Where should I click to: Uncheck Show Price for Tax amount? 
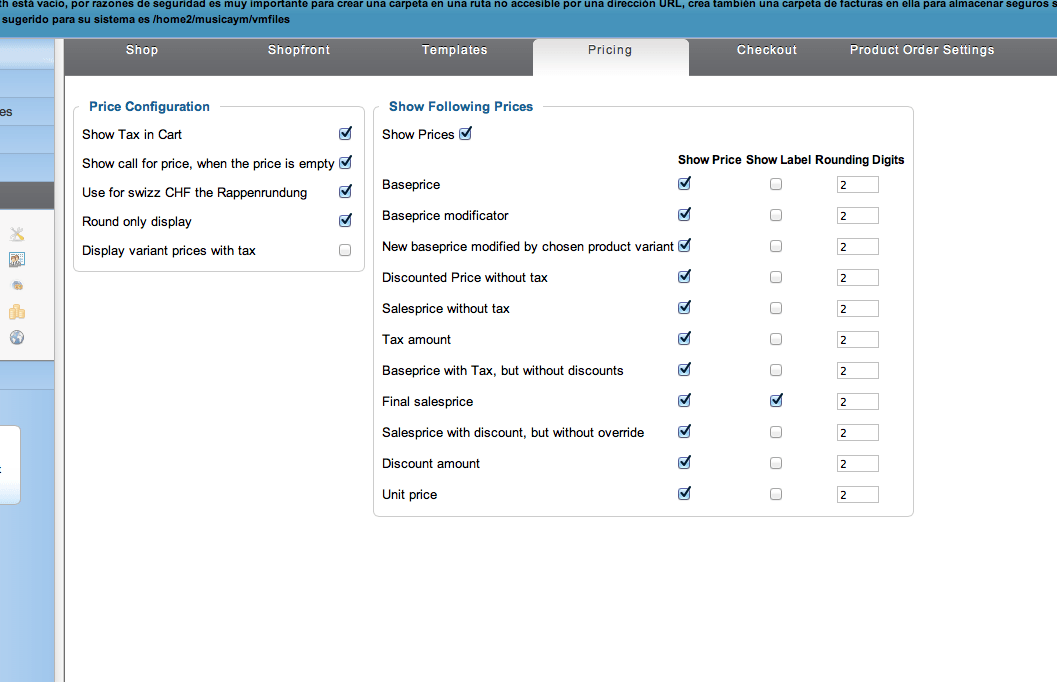[x=684, y=338]
